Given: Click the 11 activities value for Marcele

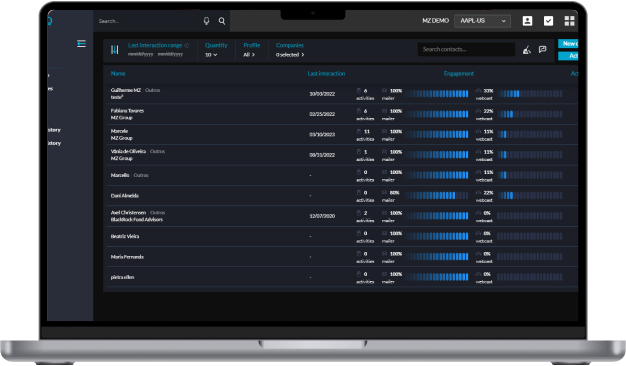Looking at the screenshot, I should [x=367, y=131].
